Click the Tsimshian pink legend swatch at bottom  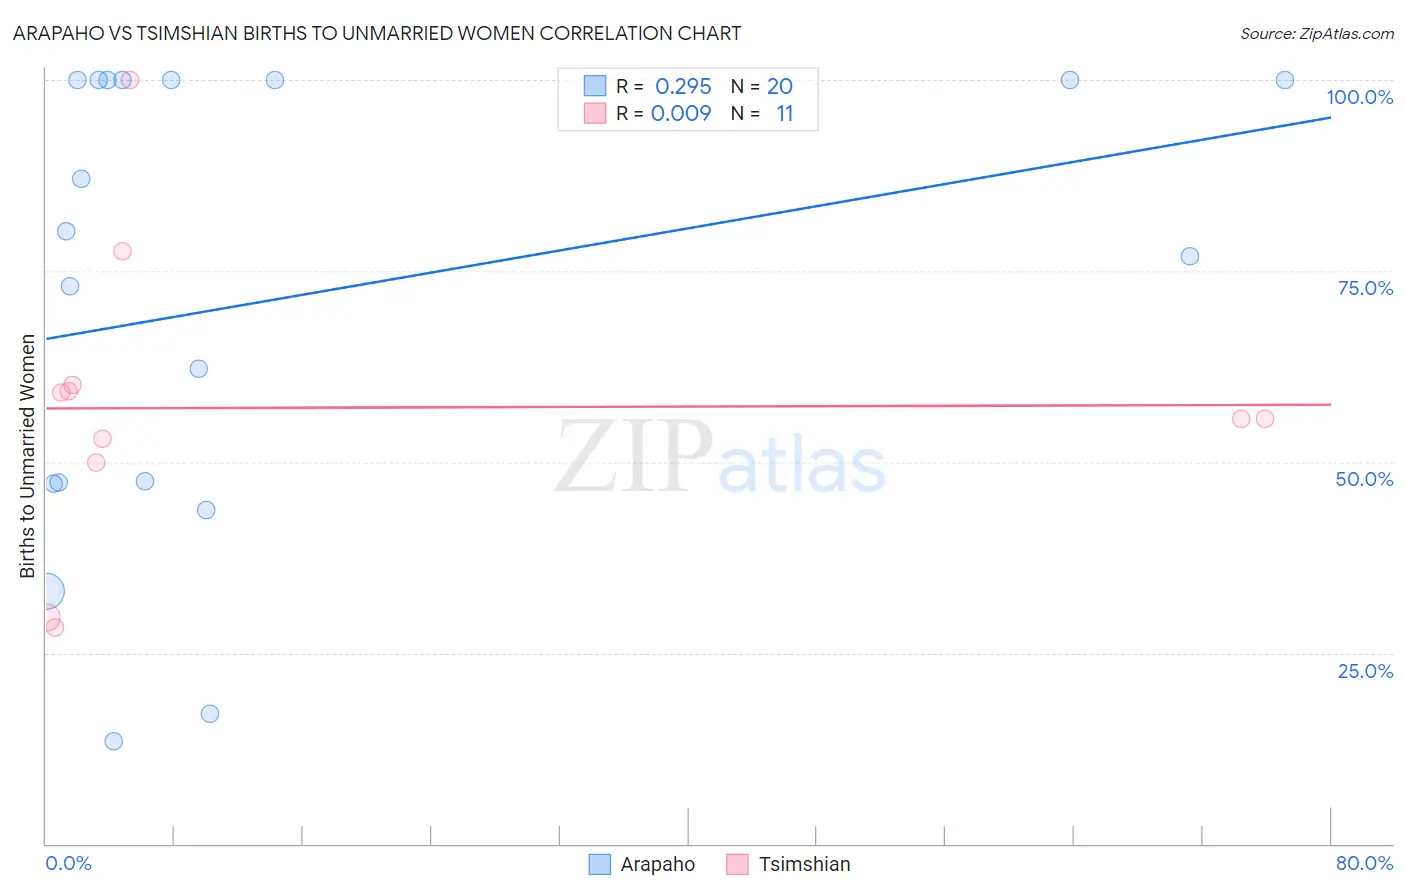[x=737, y=864]
